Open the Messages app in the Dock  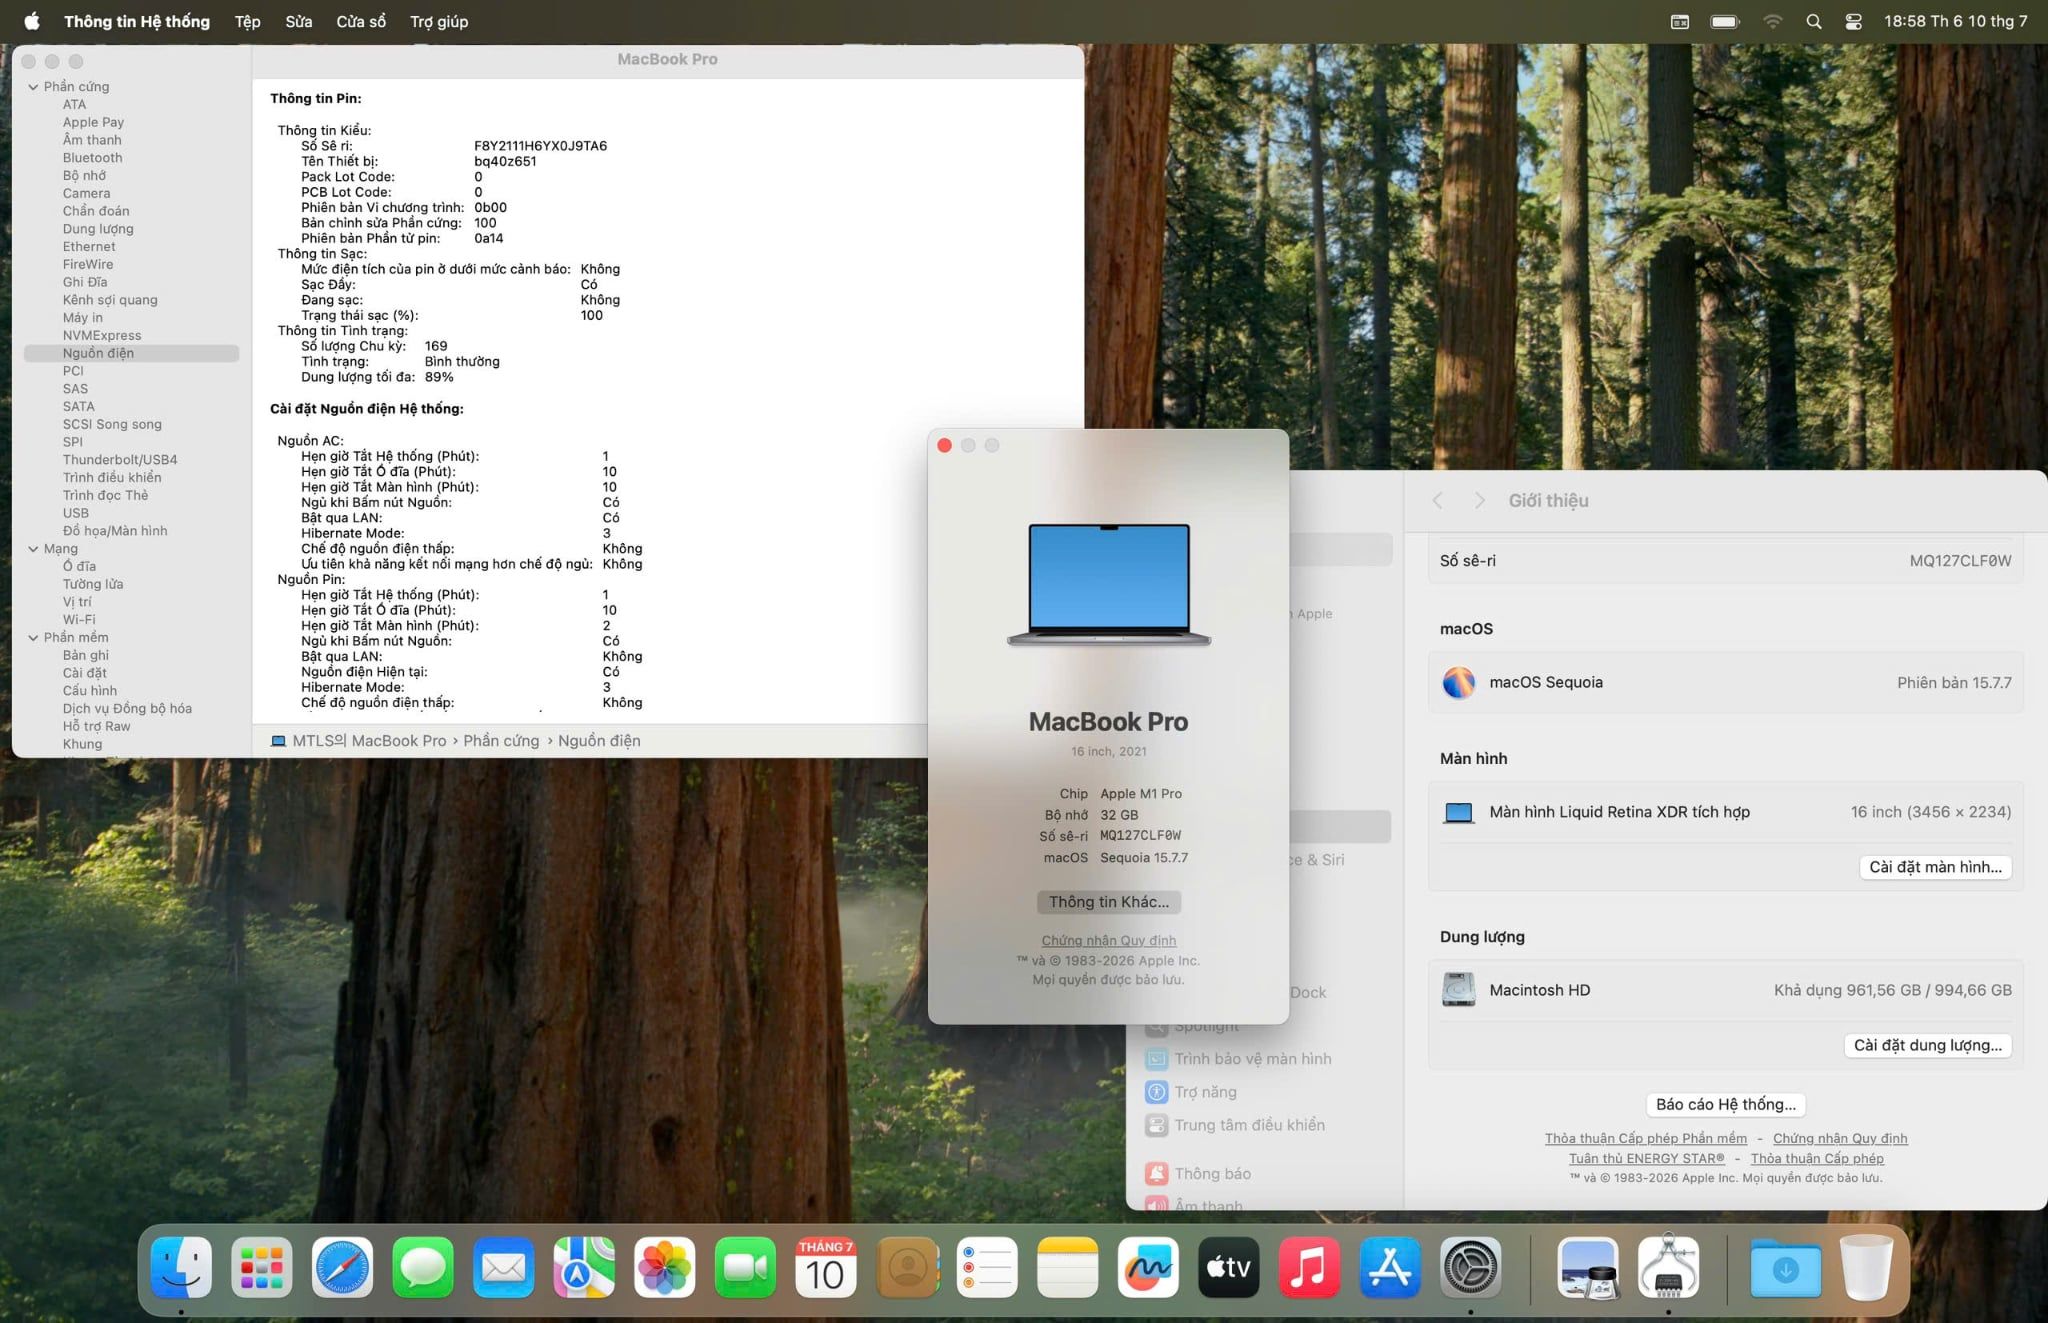pyautogui.click(x=423, y=1267)
